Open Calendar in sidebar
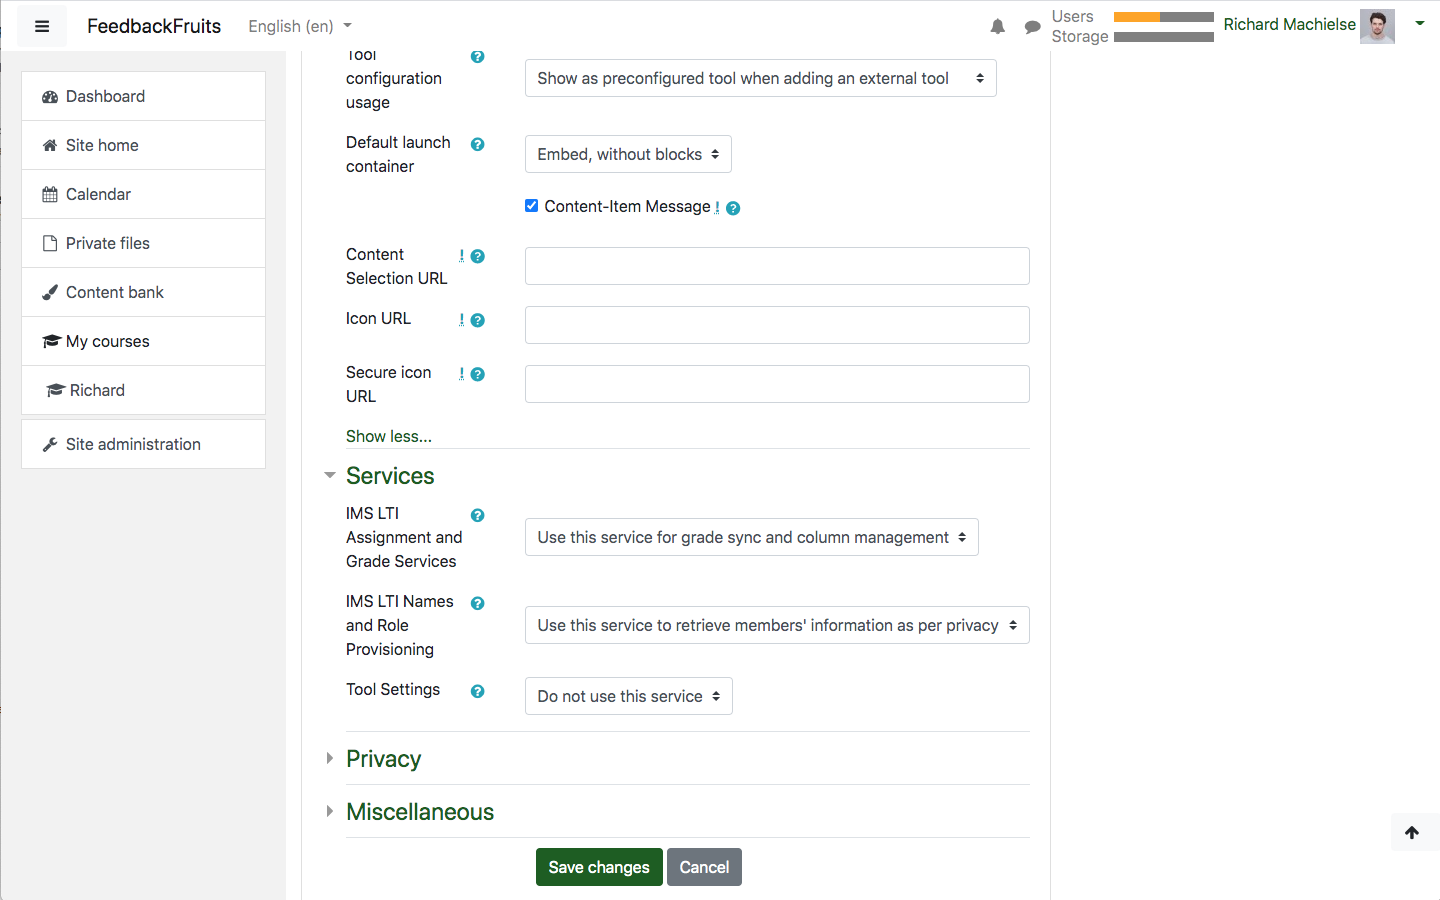The height and width of the screenshot is (900, 1440). (x=143, y=194)
